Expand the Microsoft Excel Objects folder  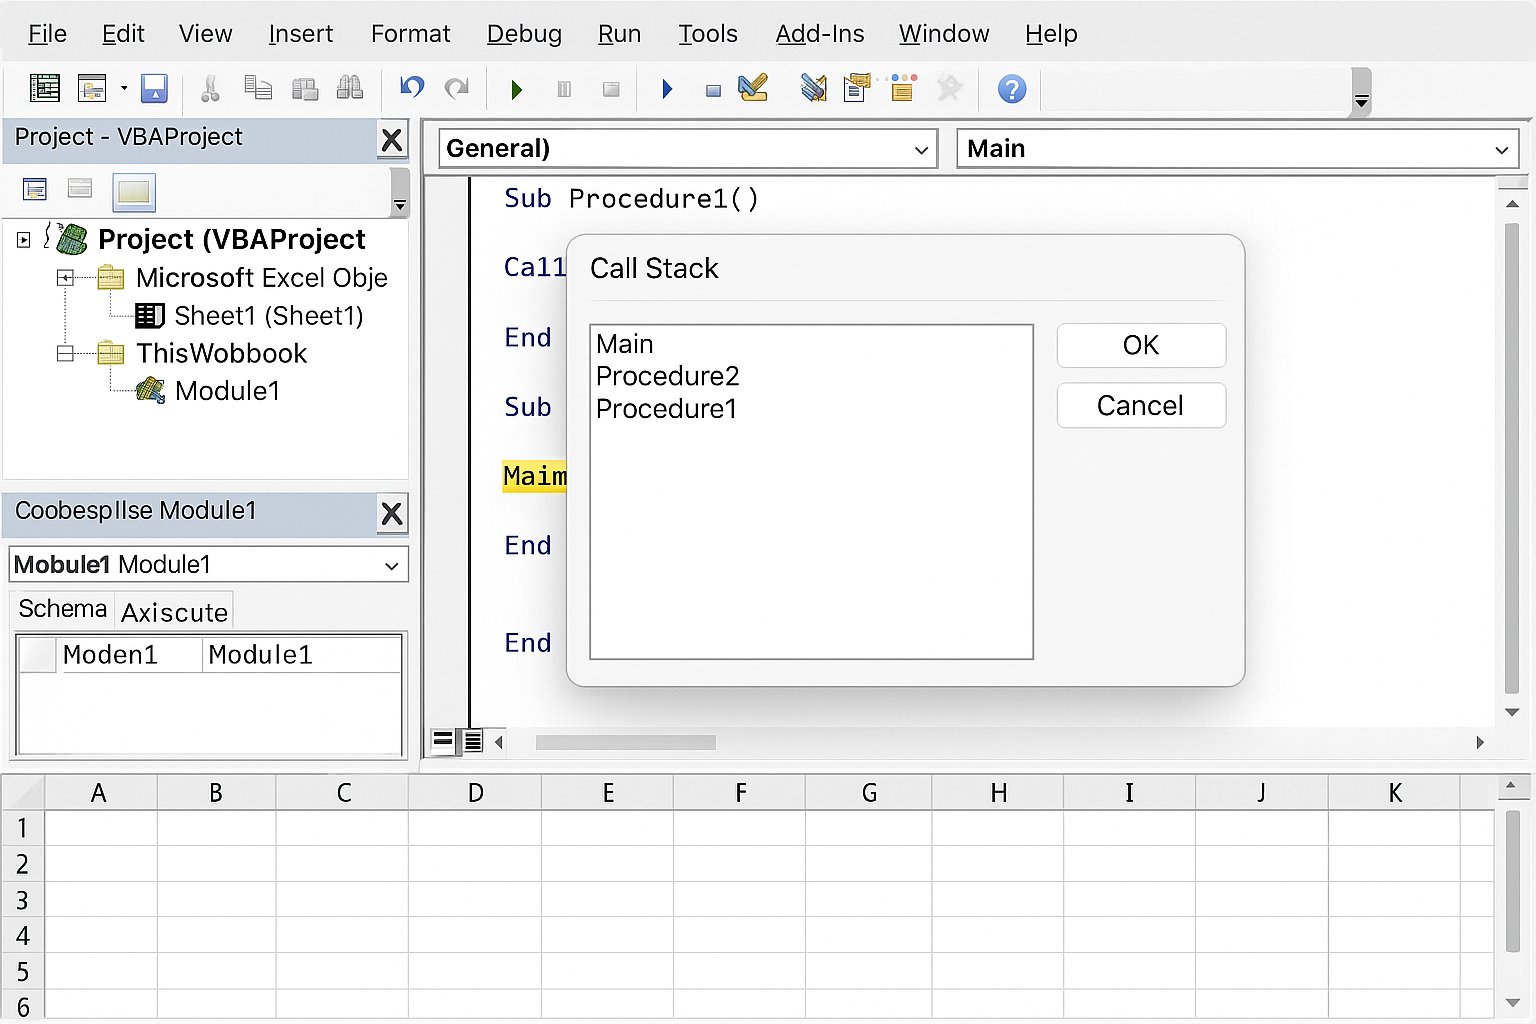point(65,278)
